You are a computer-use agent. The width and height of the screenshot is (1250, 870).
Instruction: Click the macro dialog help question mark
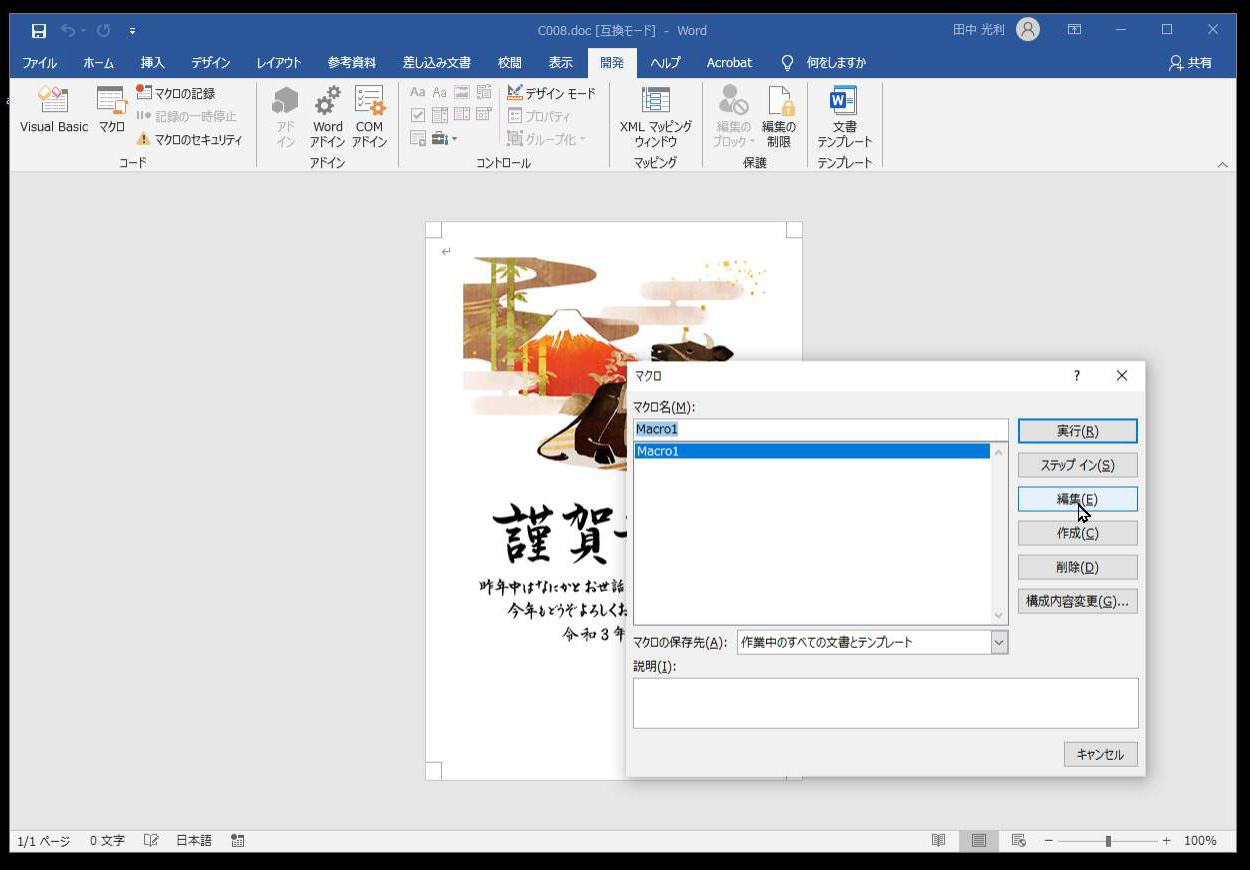click(x=1077, y=376)
